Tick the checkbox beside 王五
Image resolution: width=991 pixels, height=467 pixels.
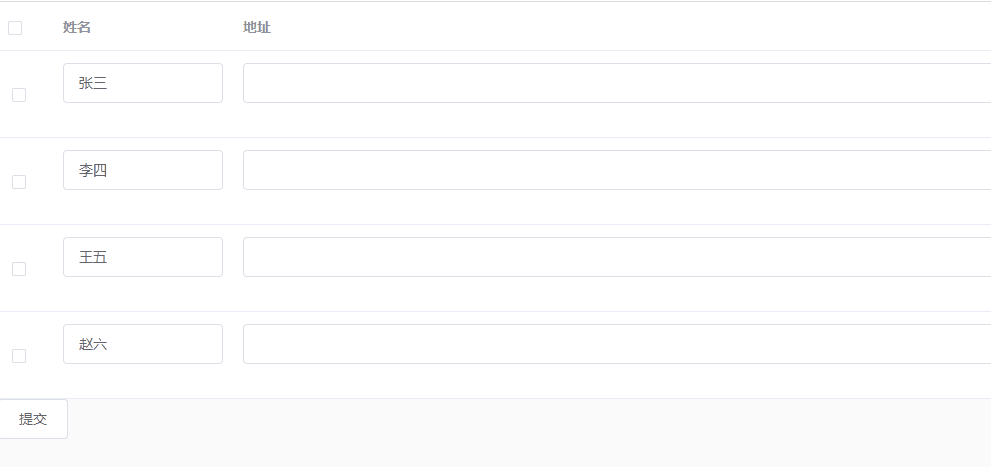pyautogui.click(x=19, y=269)
